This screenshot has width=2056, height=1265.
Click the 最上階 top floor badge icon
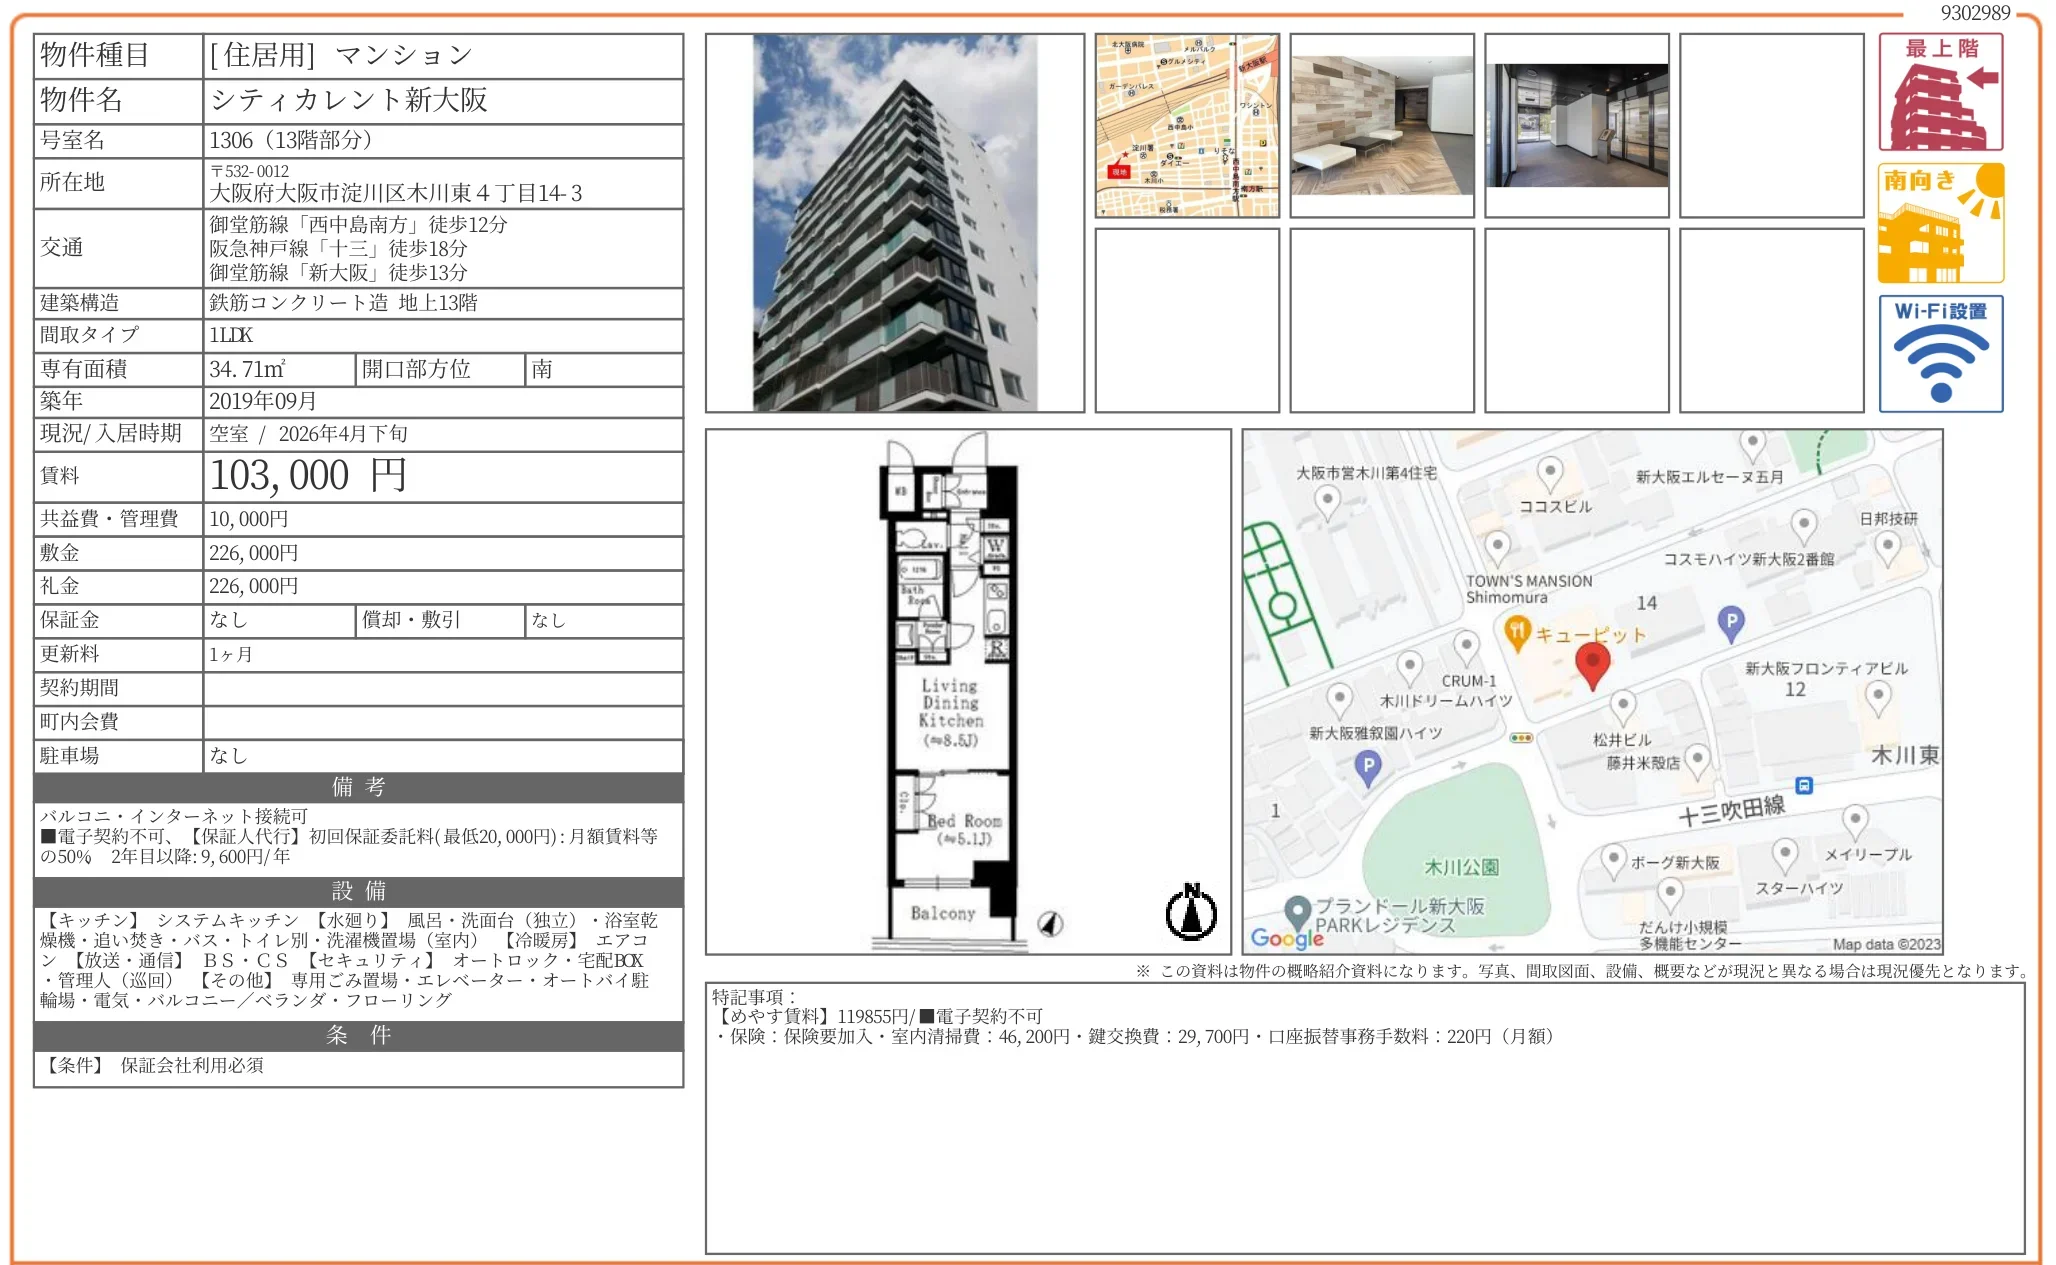click(1940, 92)
